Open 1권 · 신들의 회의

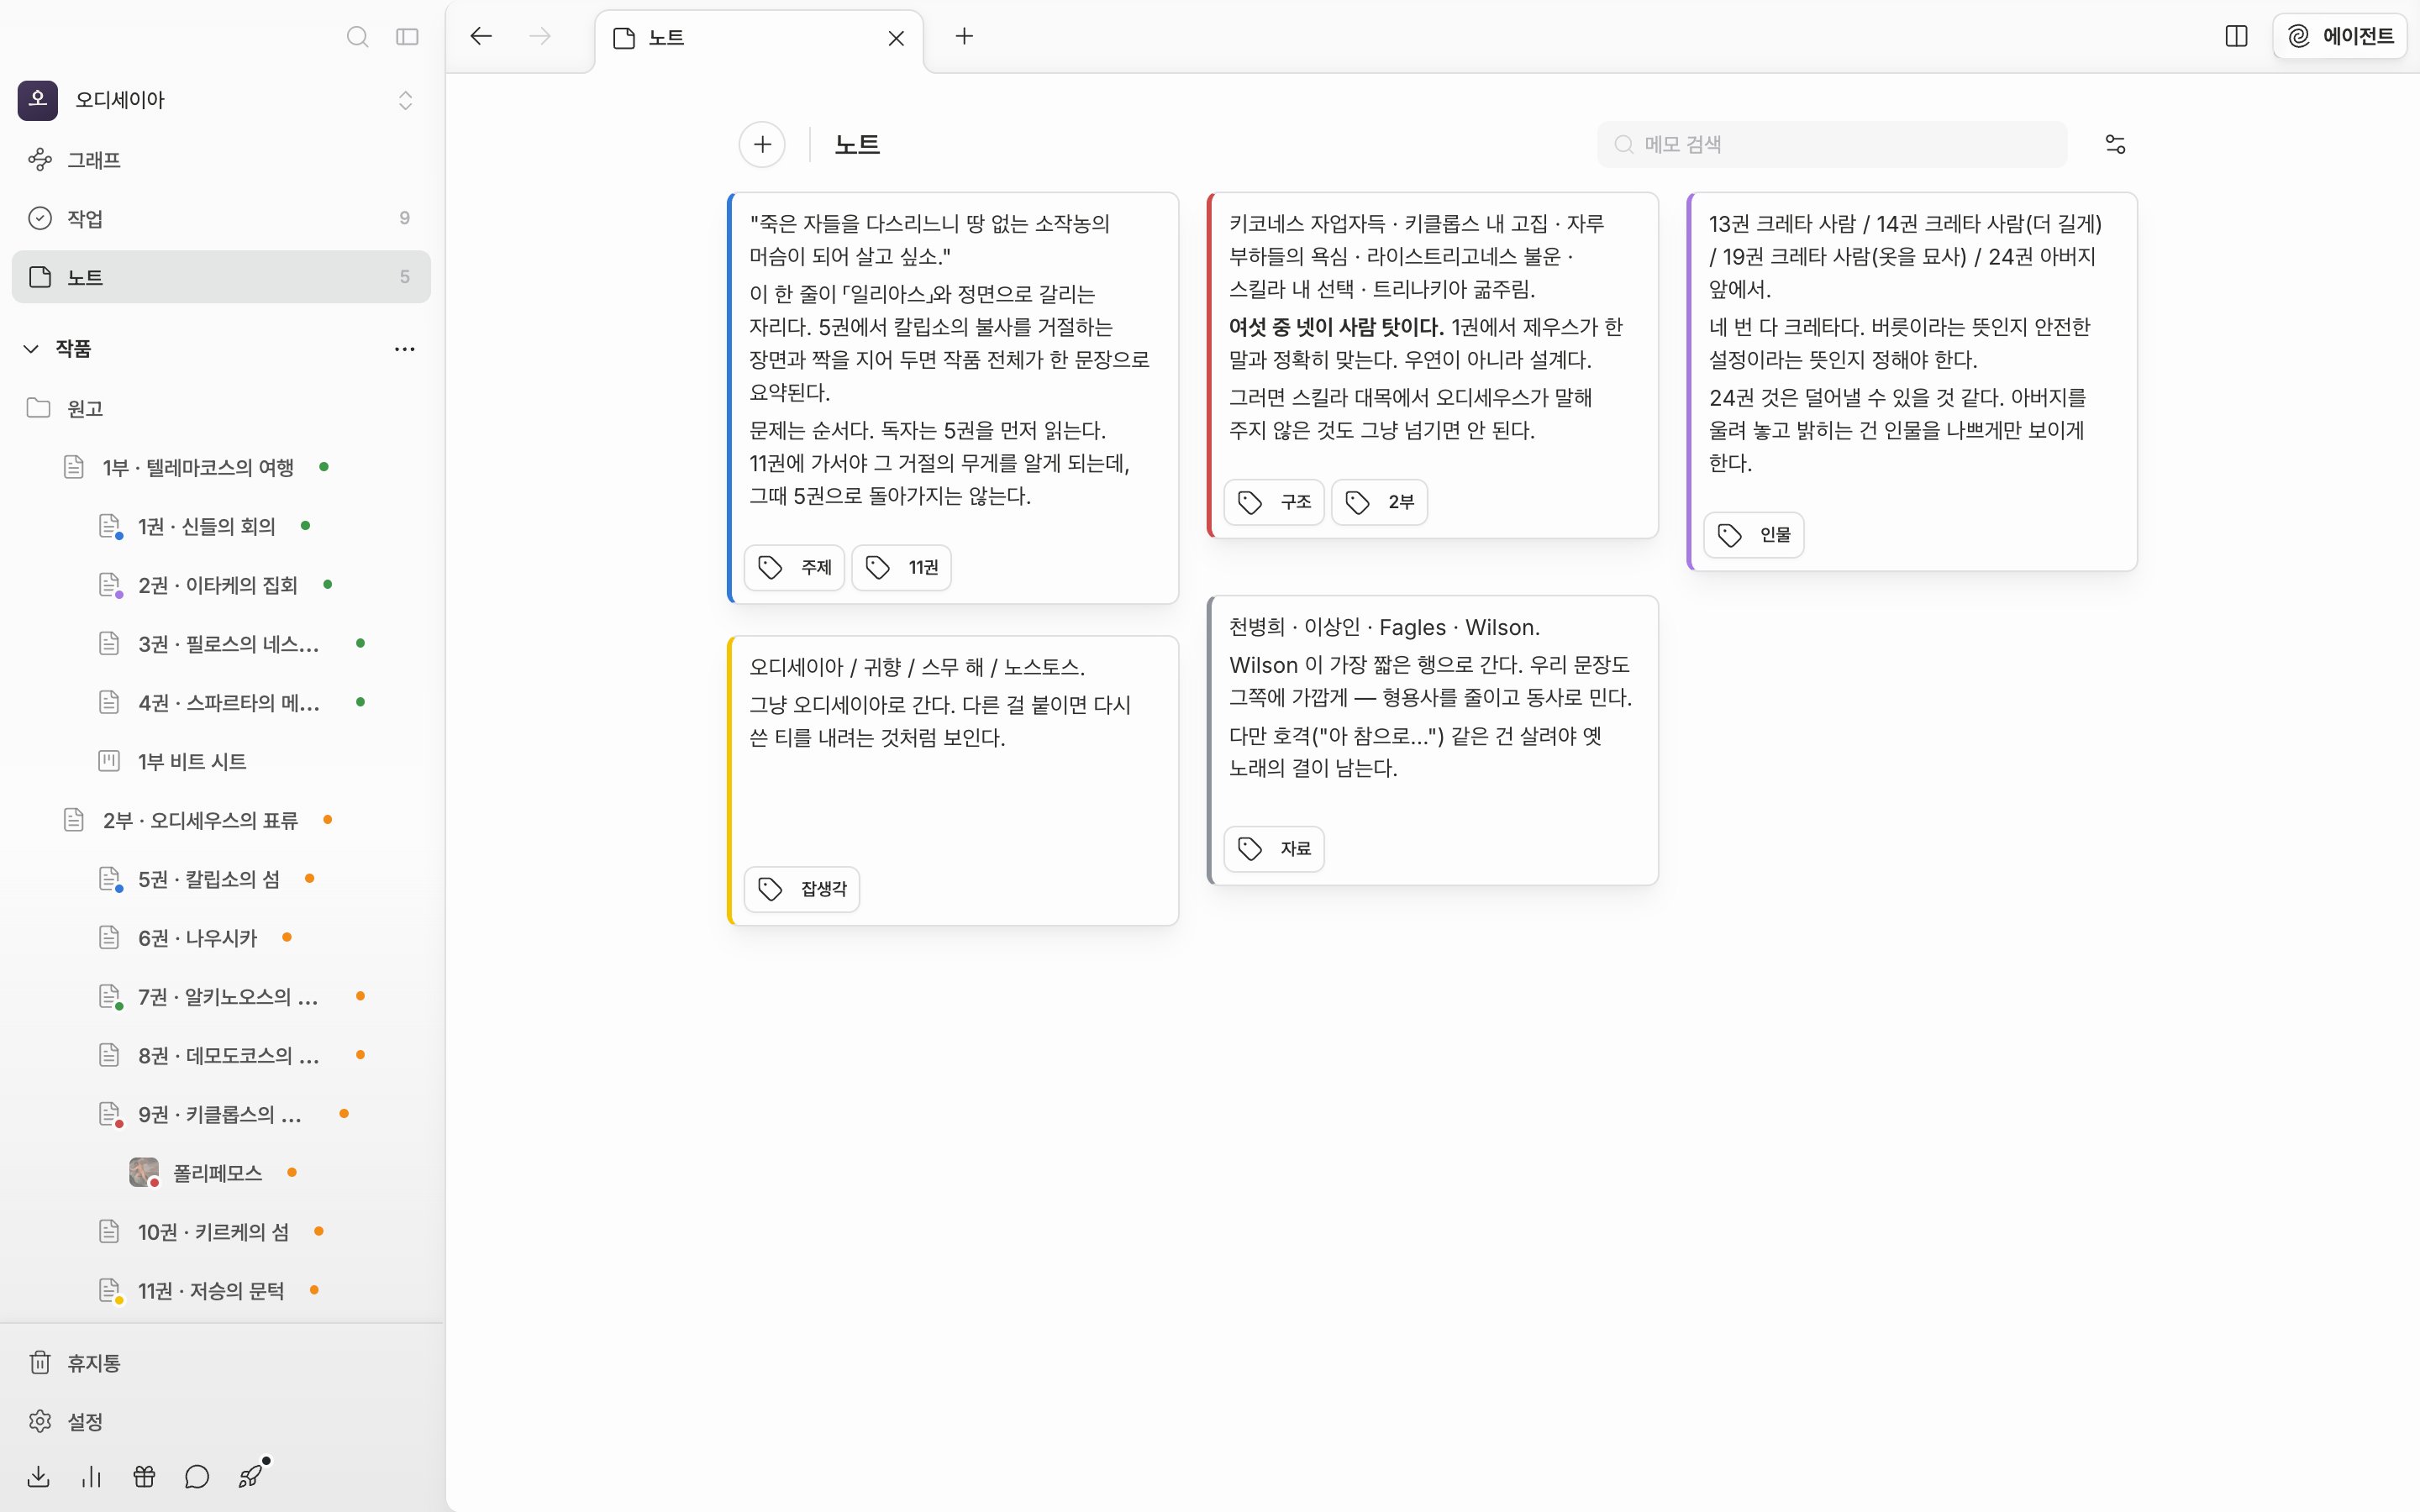click(221, 526)
